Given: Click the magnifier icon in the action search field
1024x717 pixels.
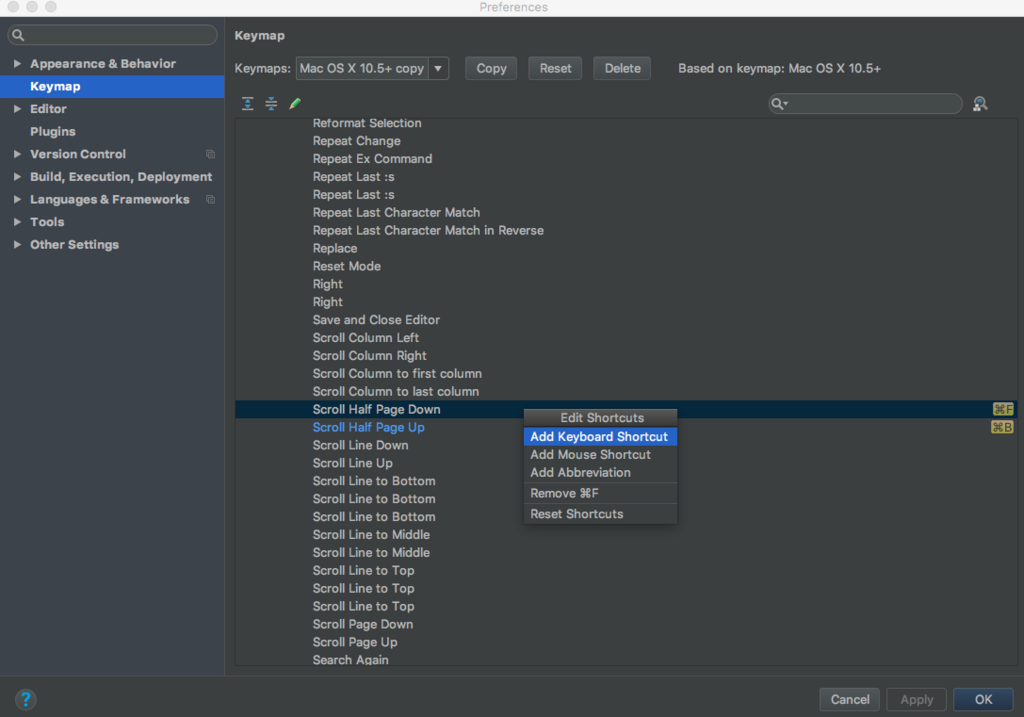Looking at the screenshot, I should point(778,104).
